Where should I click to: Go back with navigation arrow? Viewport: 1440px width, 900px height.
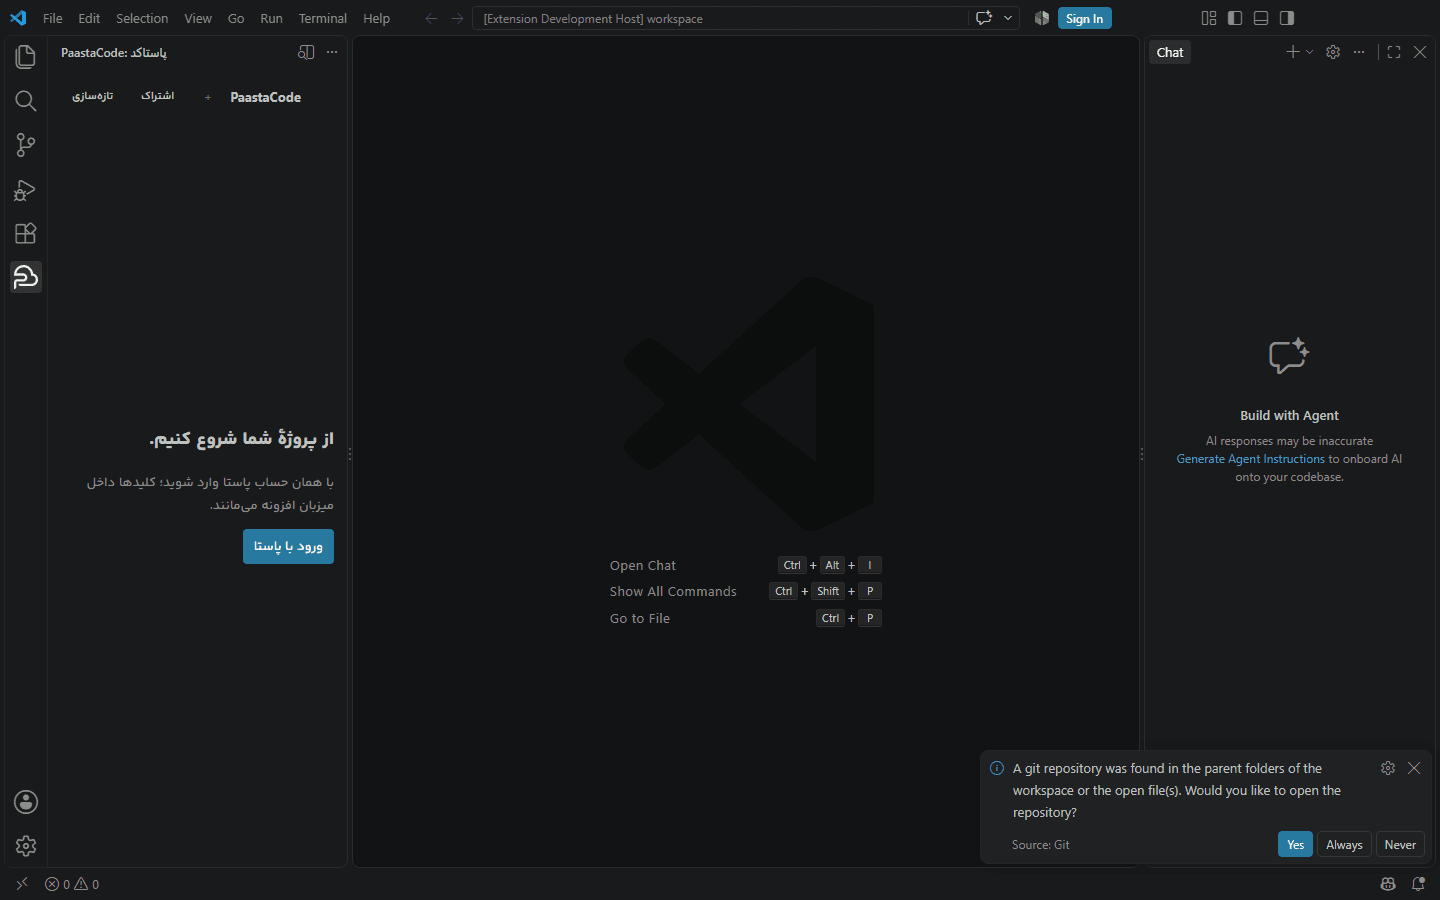point(431,18)
